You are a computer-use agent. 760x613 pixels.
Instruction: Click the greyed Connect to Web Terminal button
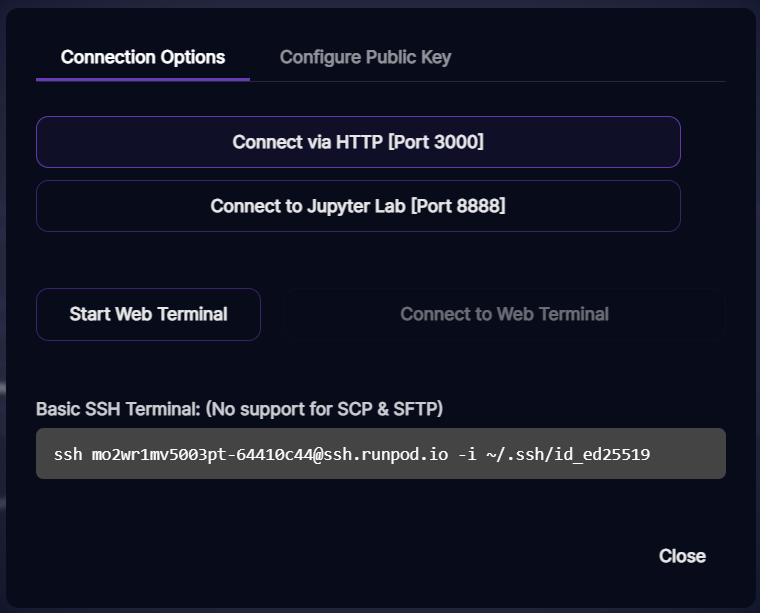point(504,314)
